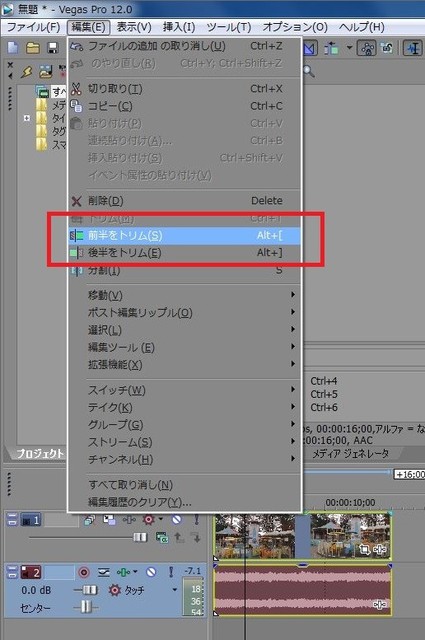The height and width of the screenshot is (640, 425).
Task: Open the ヘルプ(H) menu
Action: (361, 27)
